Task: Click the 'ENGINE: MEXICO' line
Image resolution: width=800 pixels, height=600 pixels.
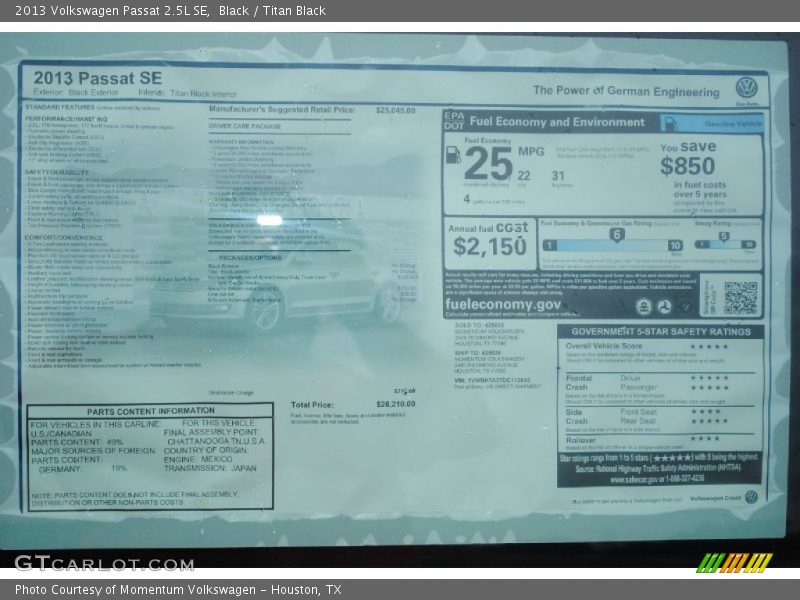Action: click(x=198, y=459)
